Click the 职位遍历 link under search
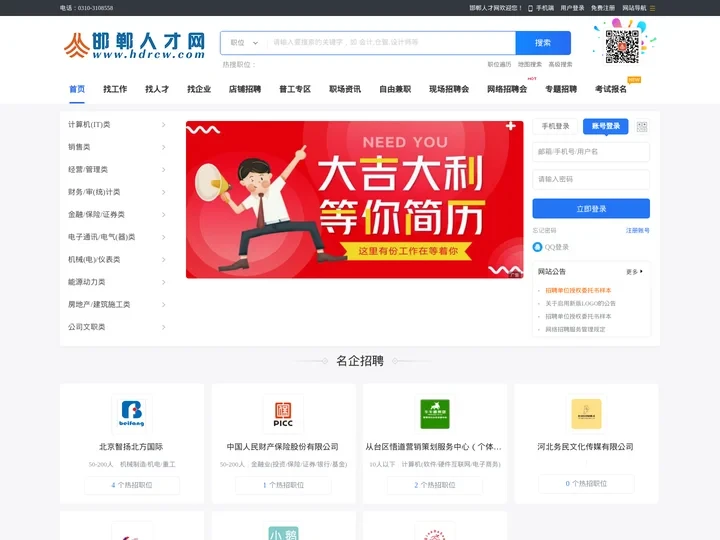This screenshot has height=540, width=720. coord(499,65)
